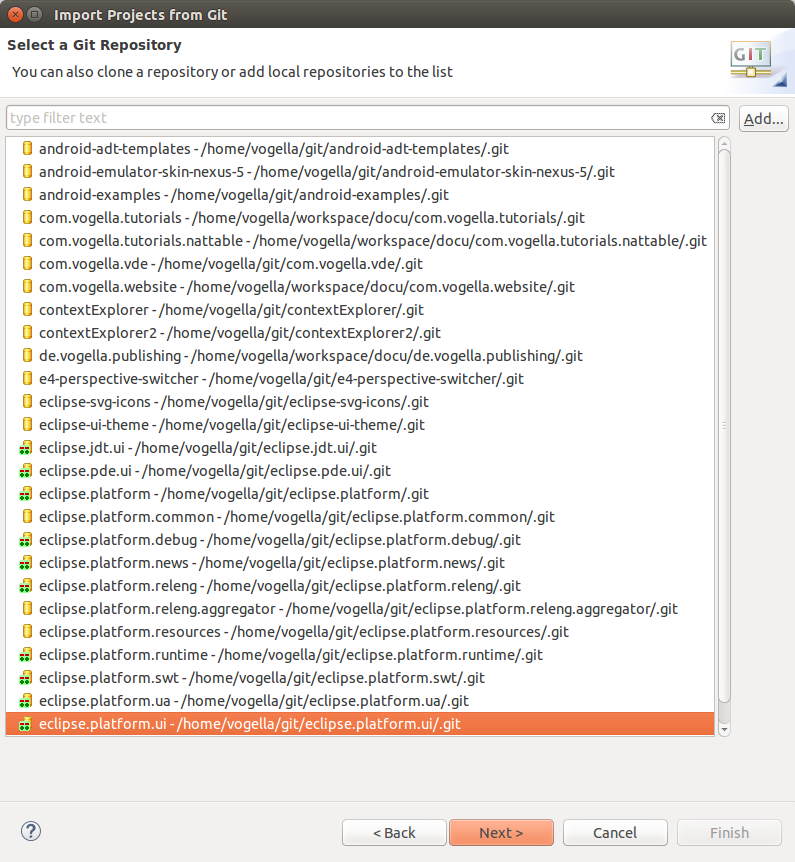Cancel the import dialog

pos(615,833)
